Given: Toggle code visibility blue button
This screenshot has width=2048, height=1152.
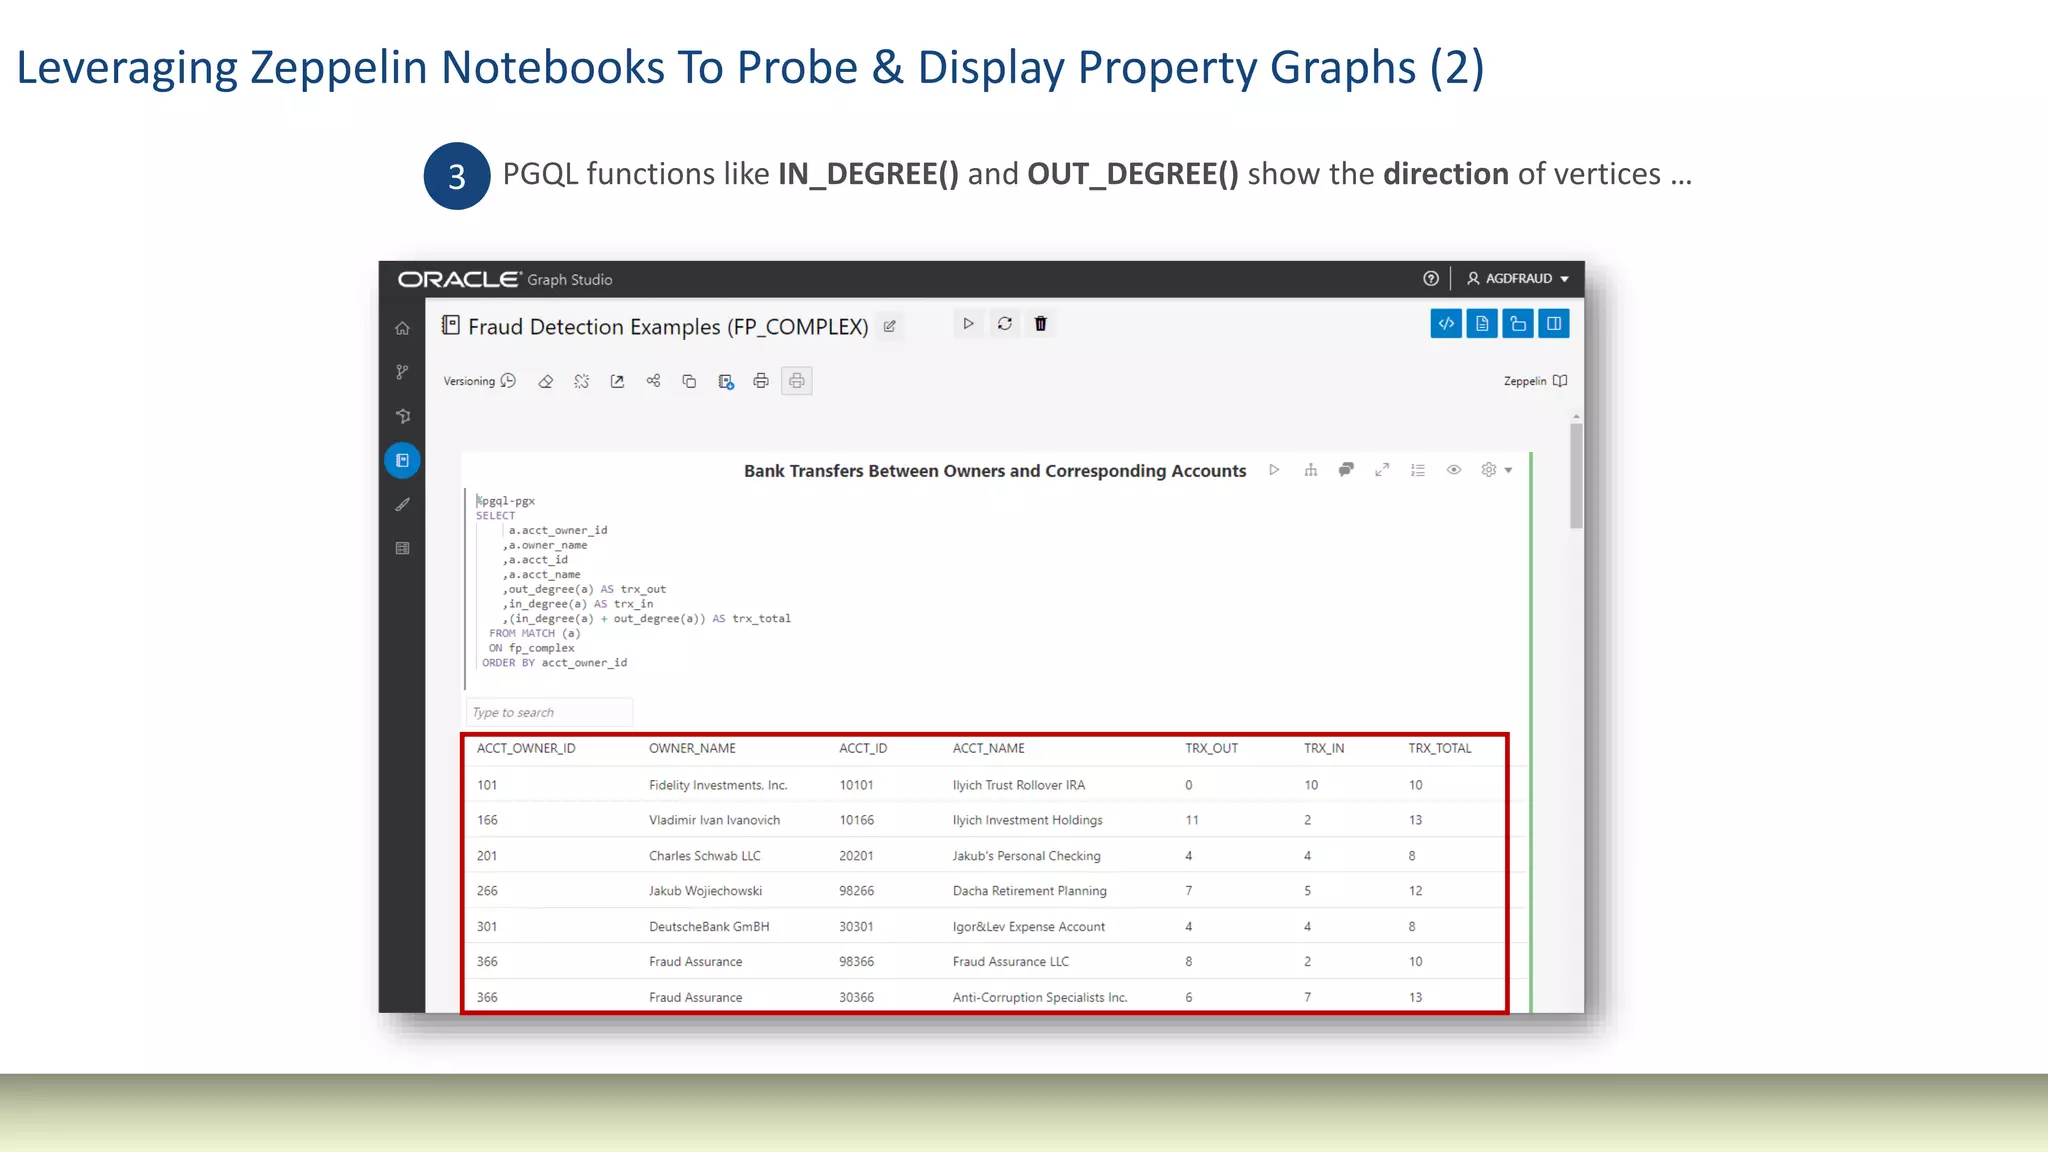Looking at the screenshot, I should coord(1446,324).
